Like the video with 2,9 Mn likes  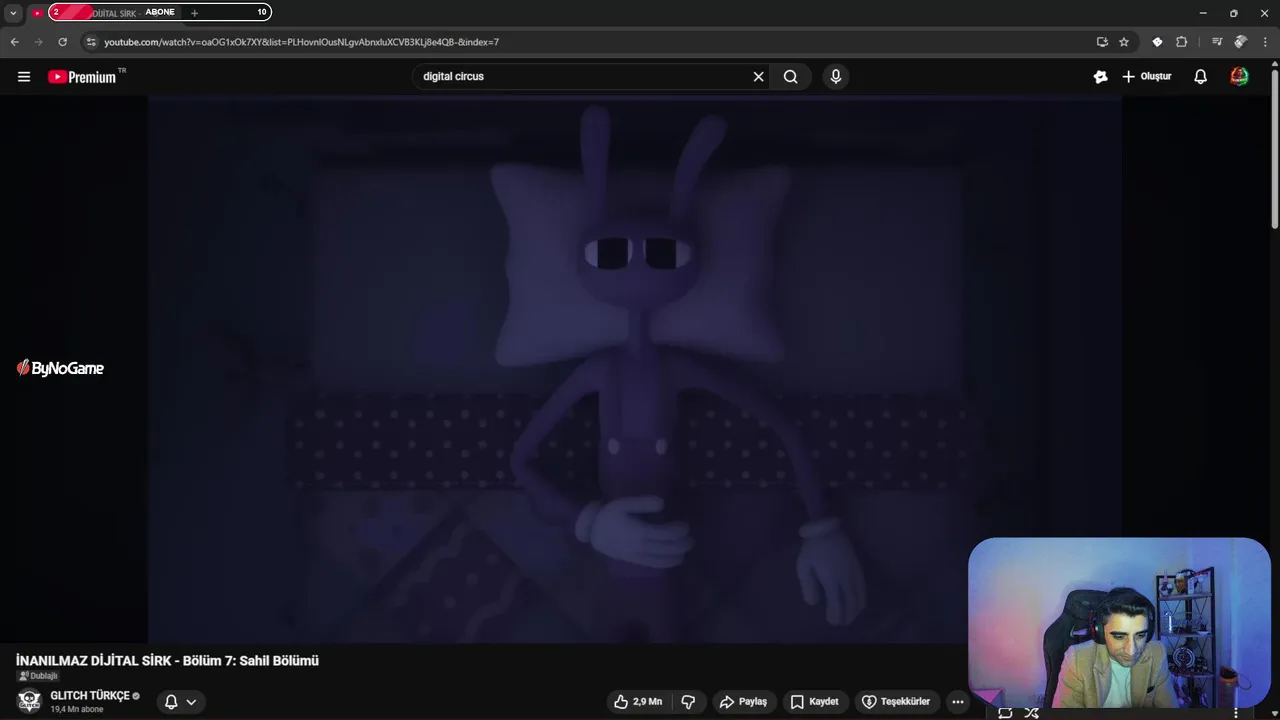(640, 702)
